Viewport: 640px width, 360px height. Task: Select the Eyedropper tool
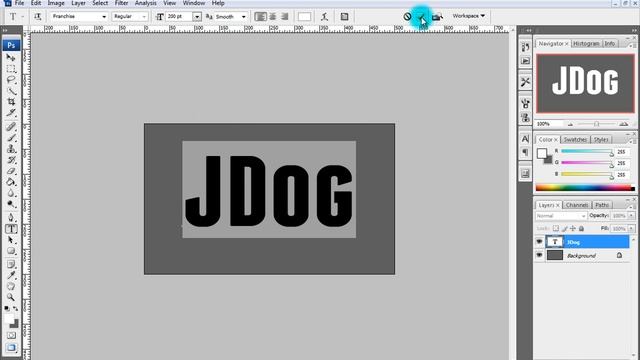coord(11,276)
